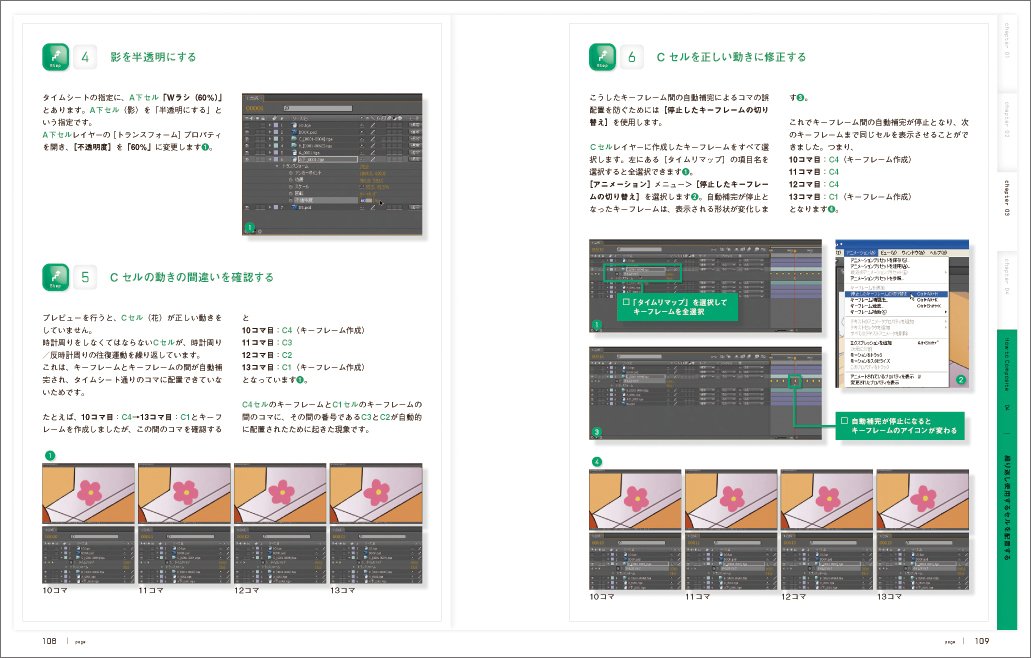Click layer 7 label color square, Step 4 panel

point(276,207)
